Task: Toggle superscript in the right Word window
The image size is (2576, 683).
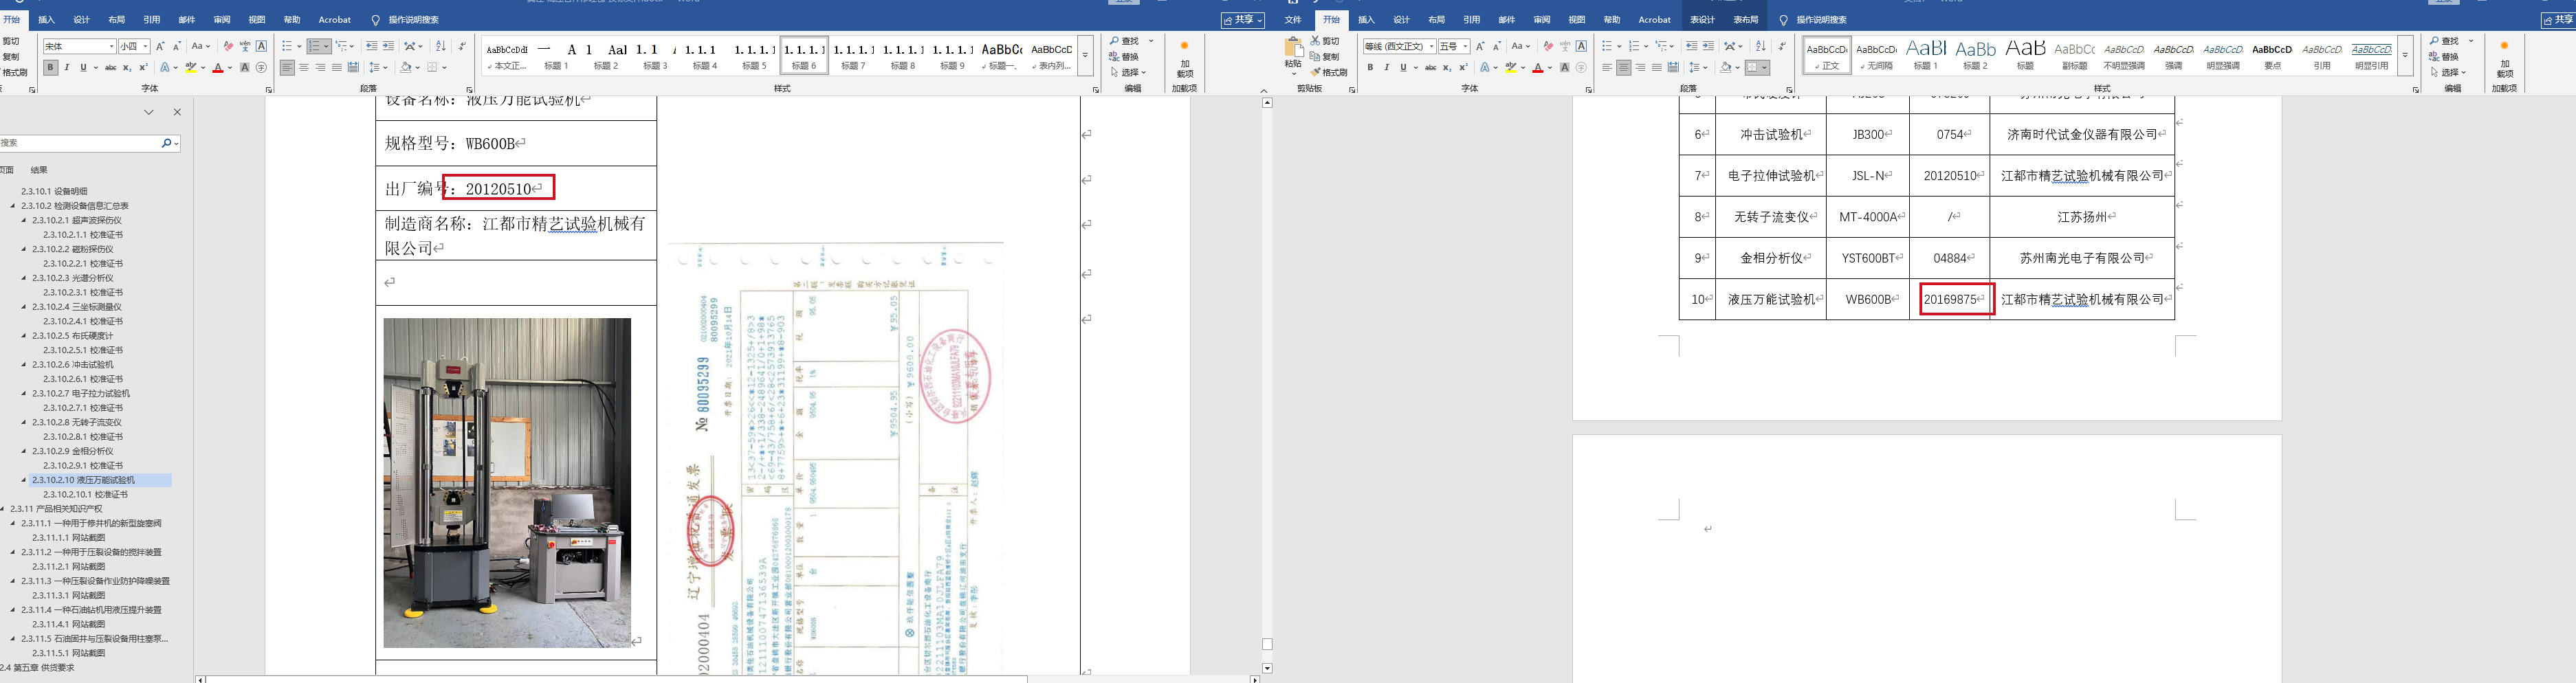Action: 1463,68
